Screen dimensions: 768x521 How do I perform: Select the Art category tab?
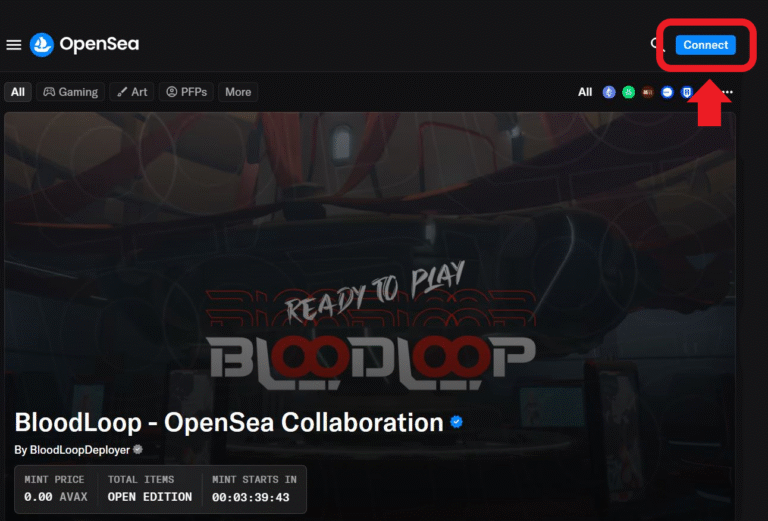[132, 92]
